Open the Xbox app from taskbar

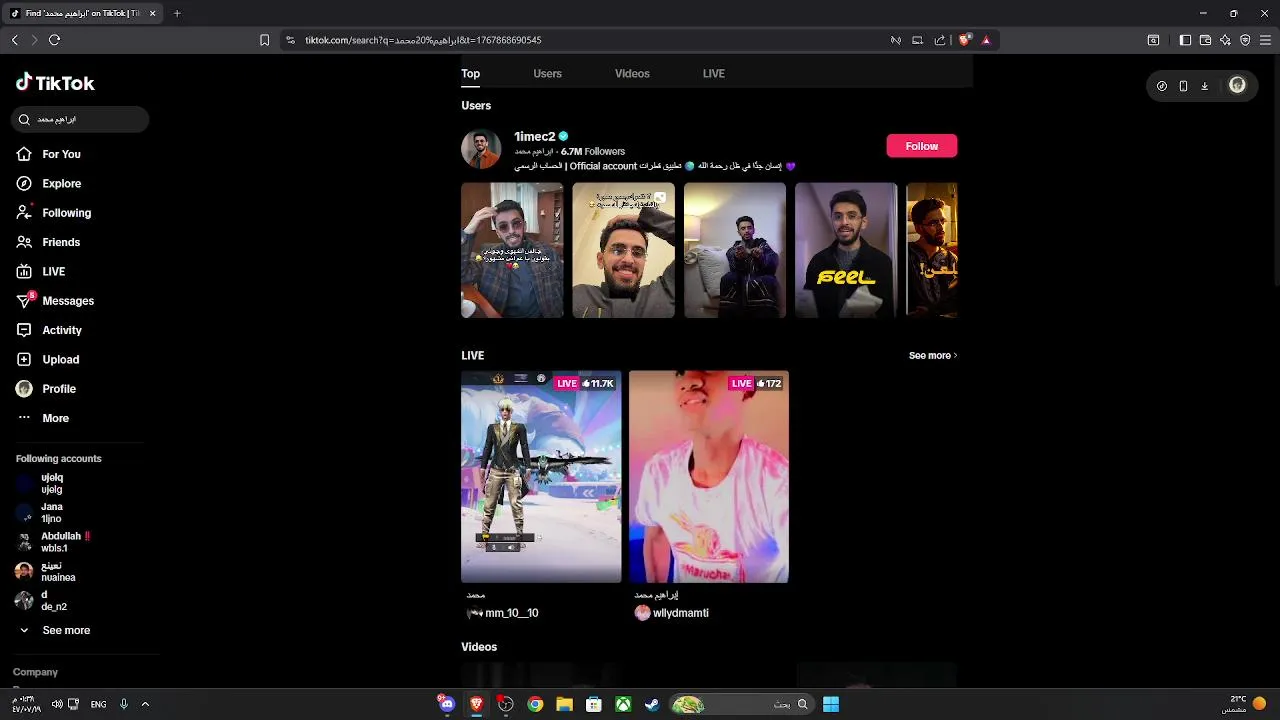click(623, 704)
